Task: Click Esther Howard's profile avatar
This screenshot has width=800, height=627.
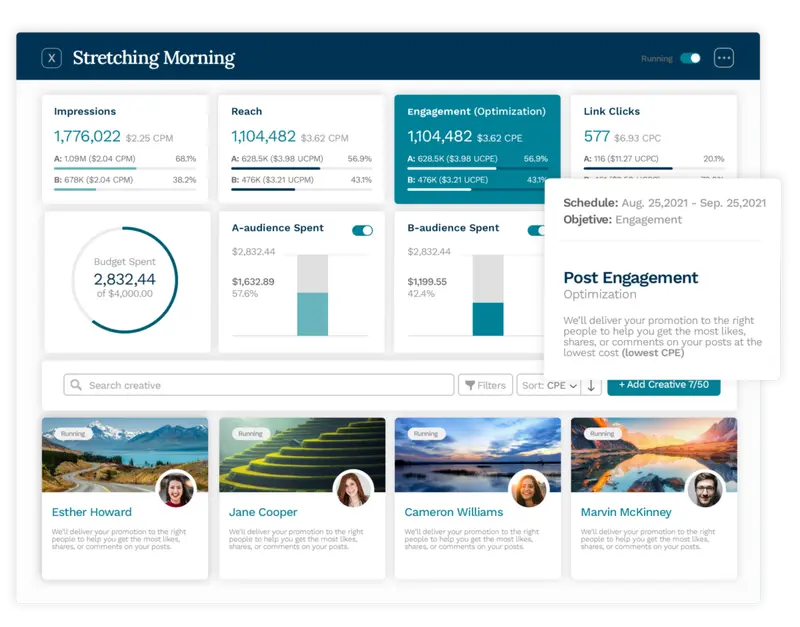Action: pos(177,489)
